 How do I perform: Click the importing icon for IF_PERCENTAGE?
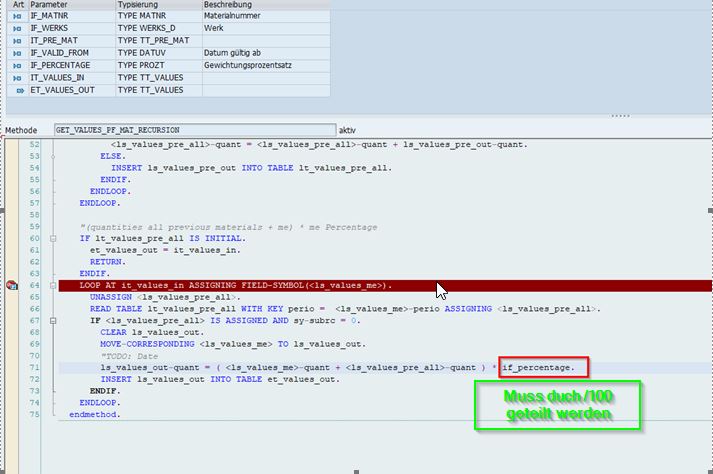[x=18, y=65]
